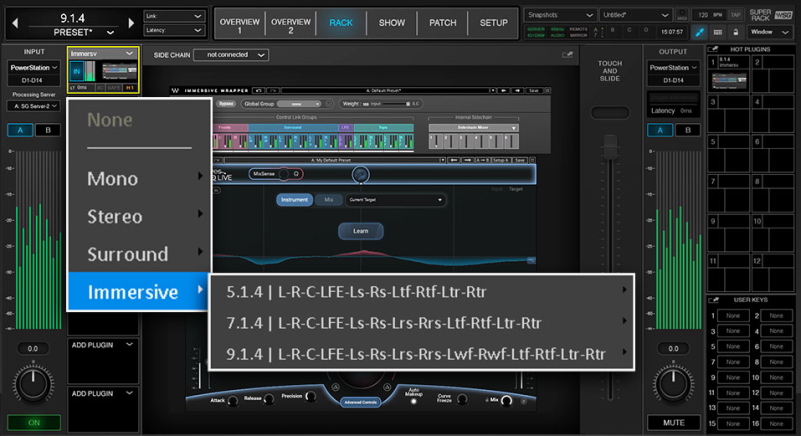Load previous preset in Immersive Wrapper header

tap(504, 90)
